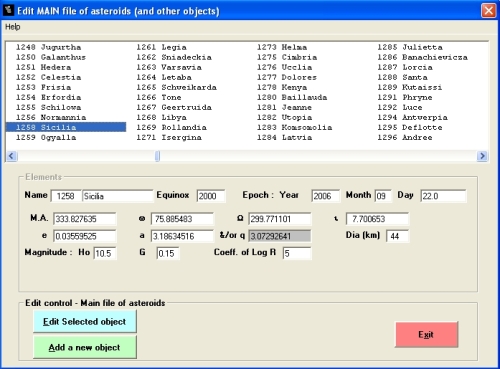The image size is (500, 369).
Task: Select 1267 Geertruida in list
Action: point(174,107)
